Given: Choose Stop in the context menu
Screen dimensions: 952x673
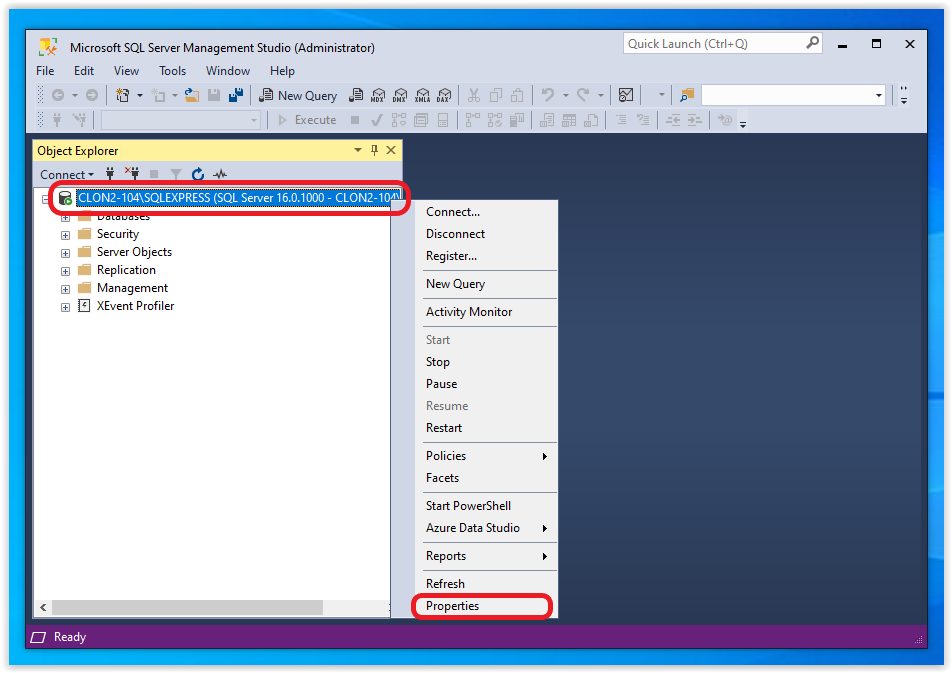Looking at the screenshot, I should [x=485, y=362].
